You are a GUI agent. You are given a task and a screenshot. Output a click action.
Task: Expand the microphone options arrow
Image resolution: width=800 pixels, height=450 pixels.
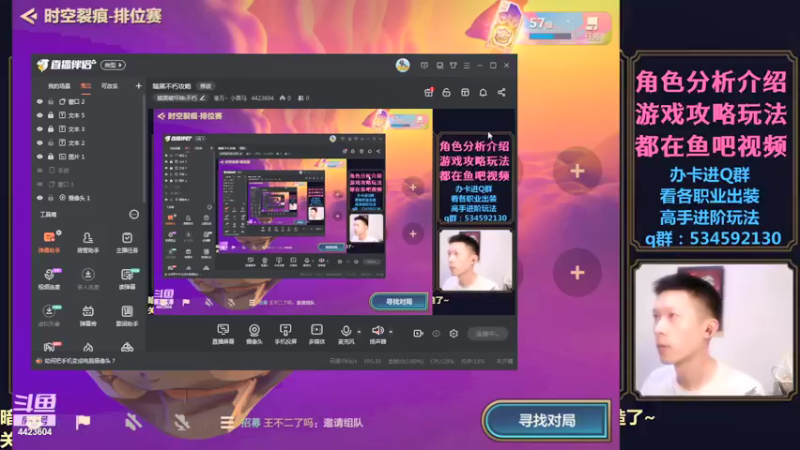(x=359, y=332)
